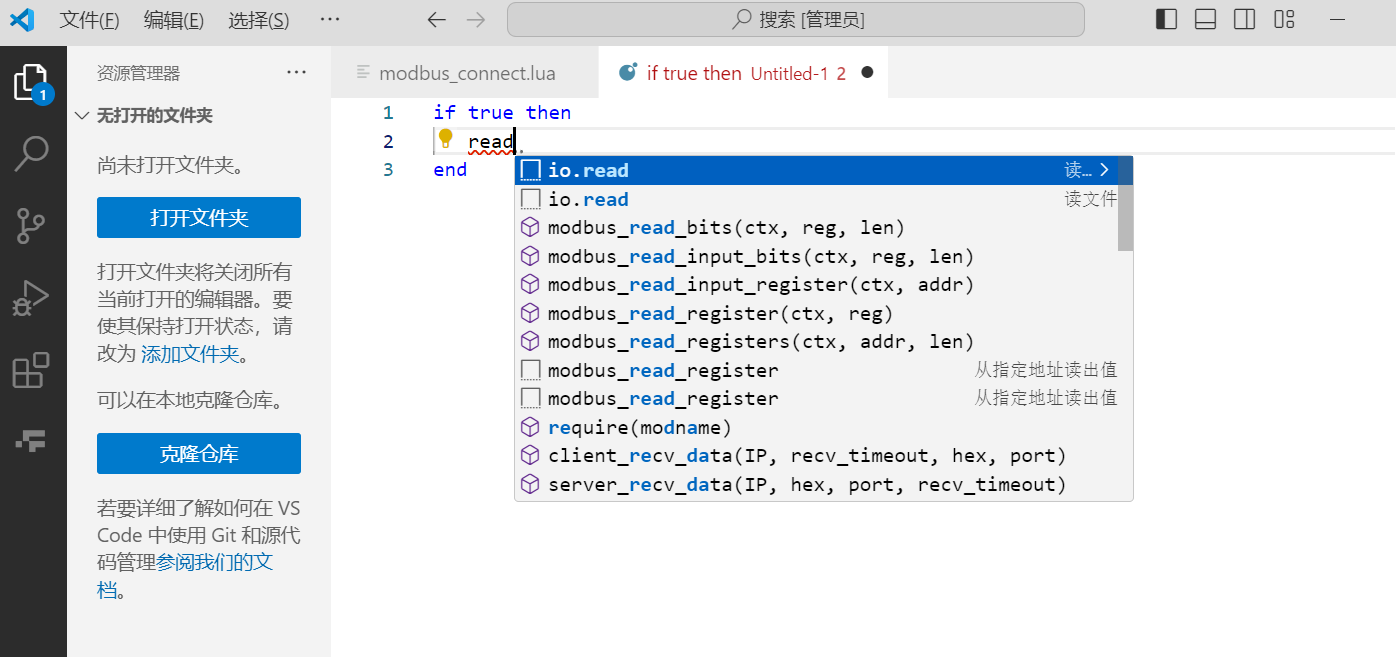Collapse the 无打开的文件夹 section
This screenshot has height=657, width=1396.
point(83,116)
